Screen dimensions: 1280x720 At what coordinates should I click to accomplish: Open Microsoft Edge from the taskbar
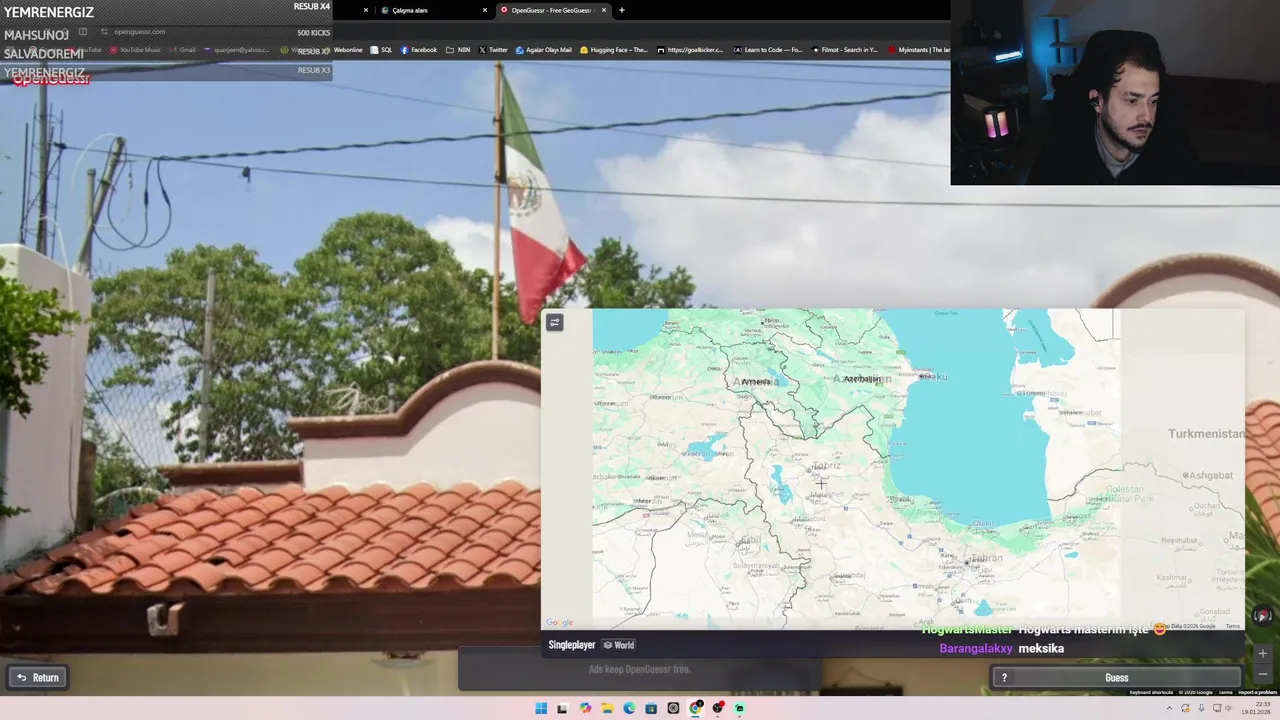pyautogui.click(x=629, y=708)
